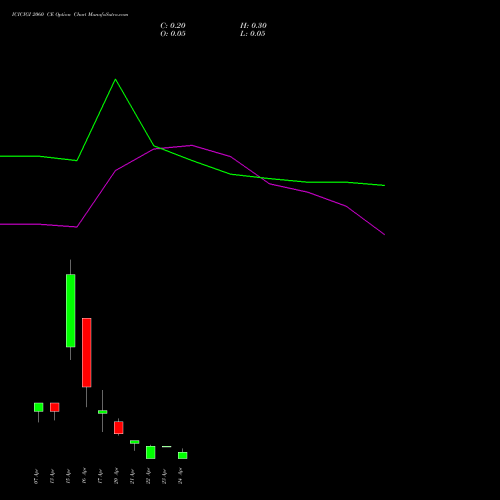Image resolution: width=500 pixels, height=500 pixels.
Task: Click the chart title text at top left
Action: (70, 15)
